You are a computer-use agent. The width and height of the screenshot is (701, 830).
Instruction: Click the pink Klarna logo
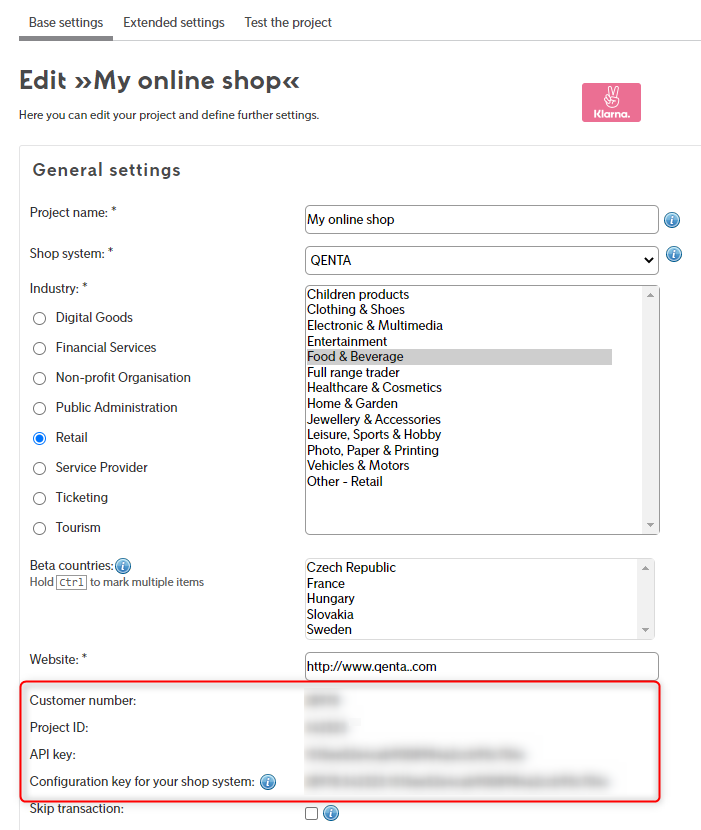(611, 103)
